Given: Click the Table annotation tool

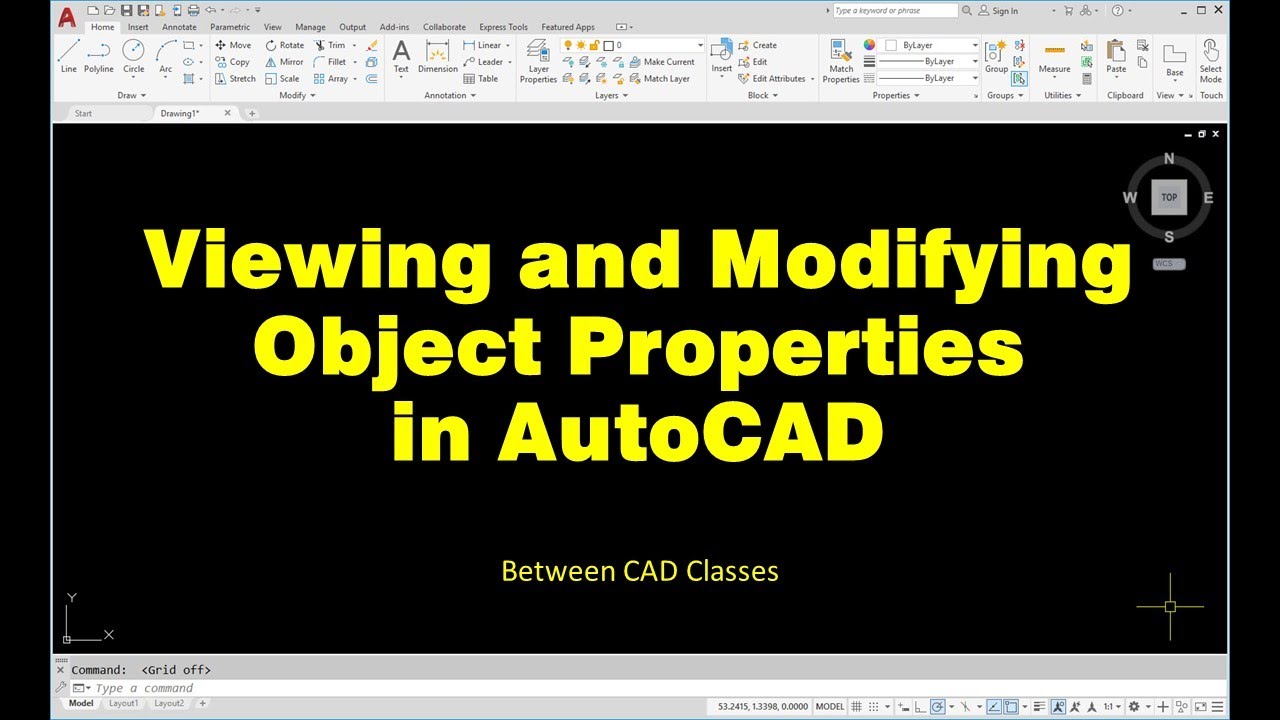Looking at the screenshot, I should [x=480, y=78].
